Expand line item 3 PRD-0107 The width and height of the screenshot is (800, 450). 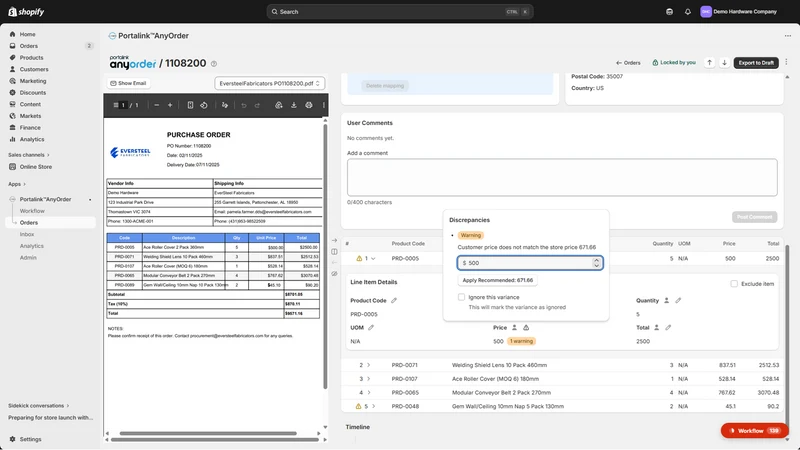368,379
